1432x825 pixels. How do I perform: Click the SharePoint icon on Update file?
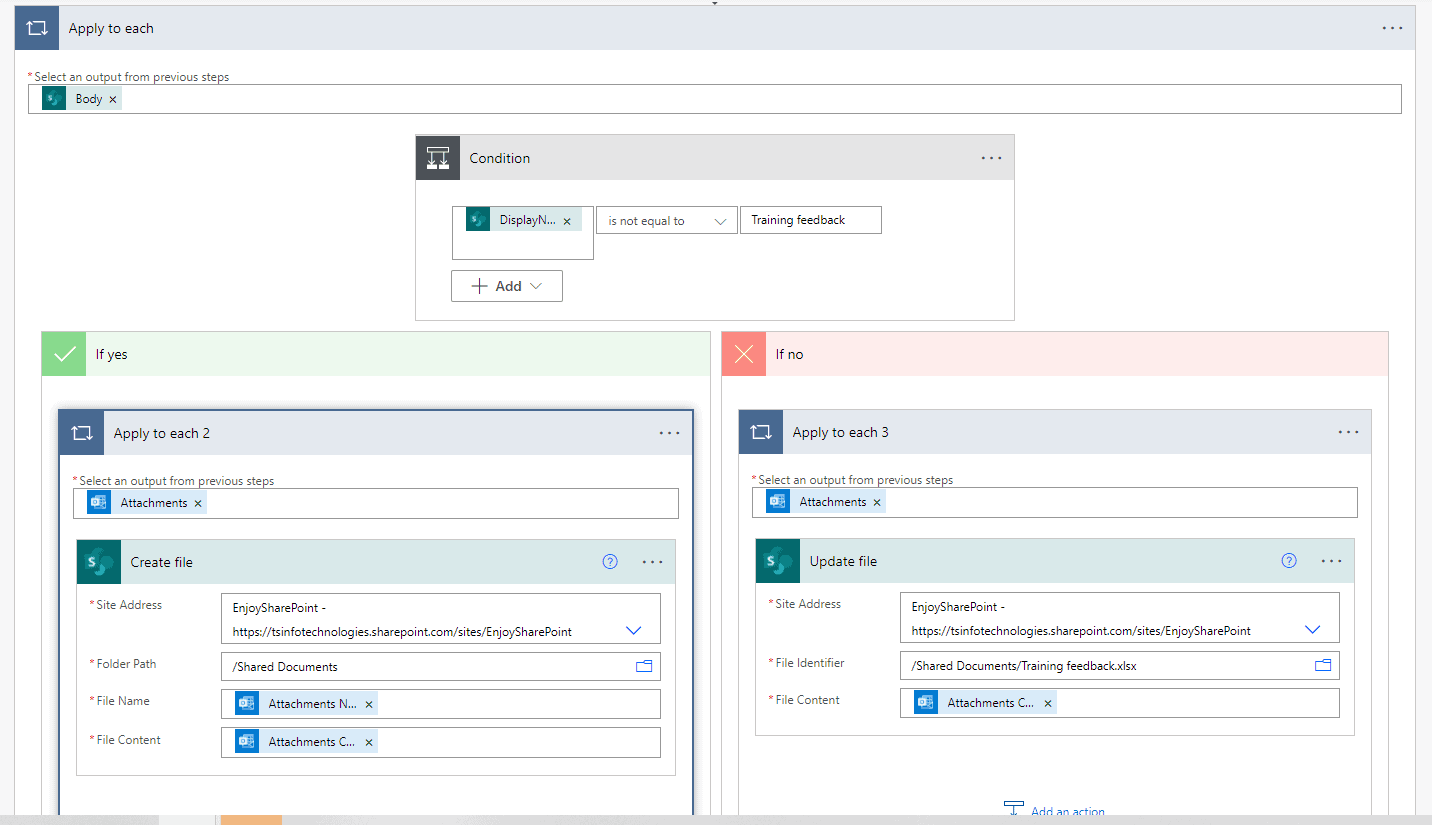click(x=778, y=560)
